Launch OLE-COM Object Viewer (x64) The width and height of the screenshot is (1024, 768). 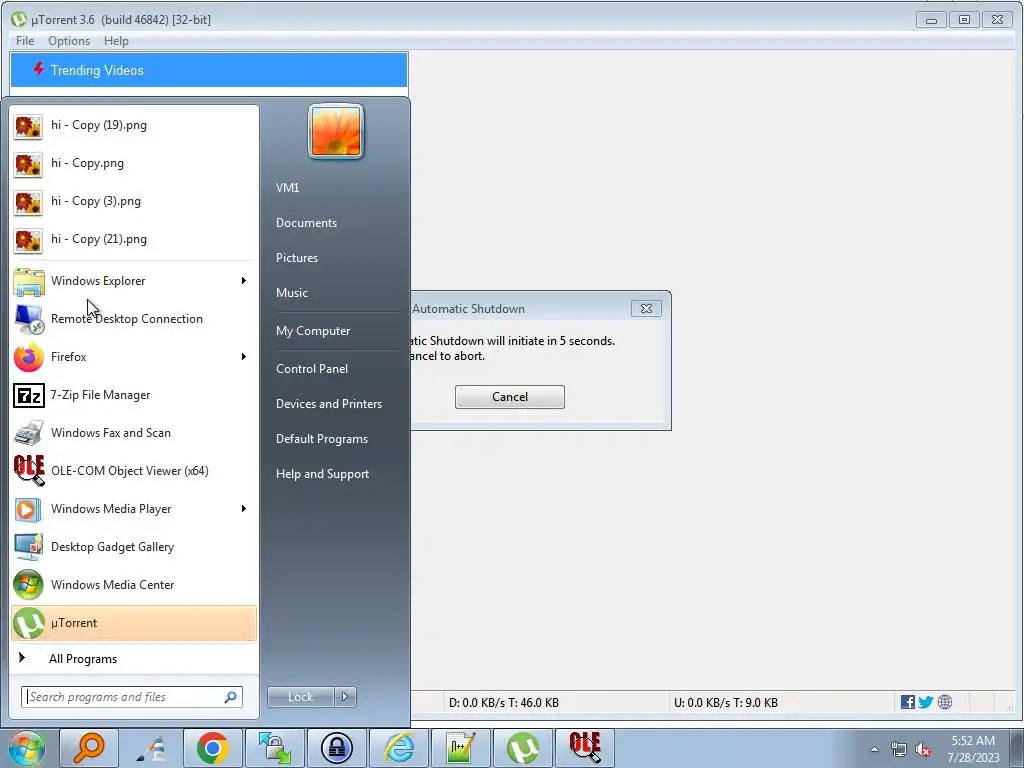pyautogui.click(x=134, y=471)
